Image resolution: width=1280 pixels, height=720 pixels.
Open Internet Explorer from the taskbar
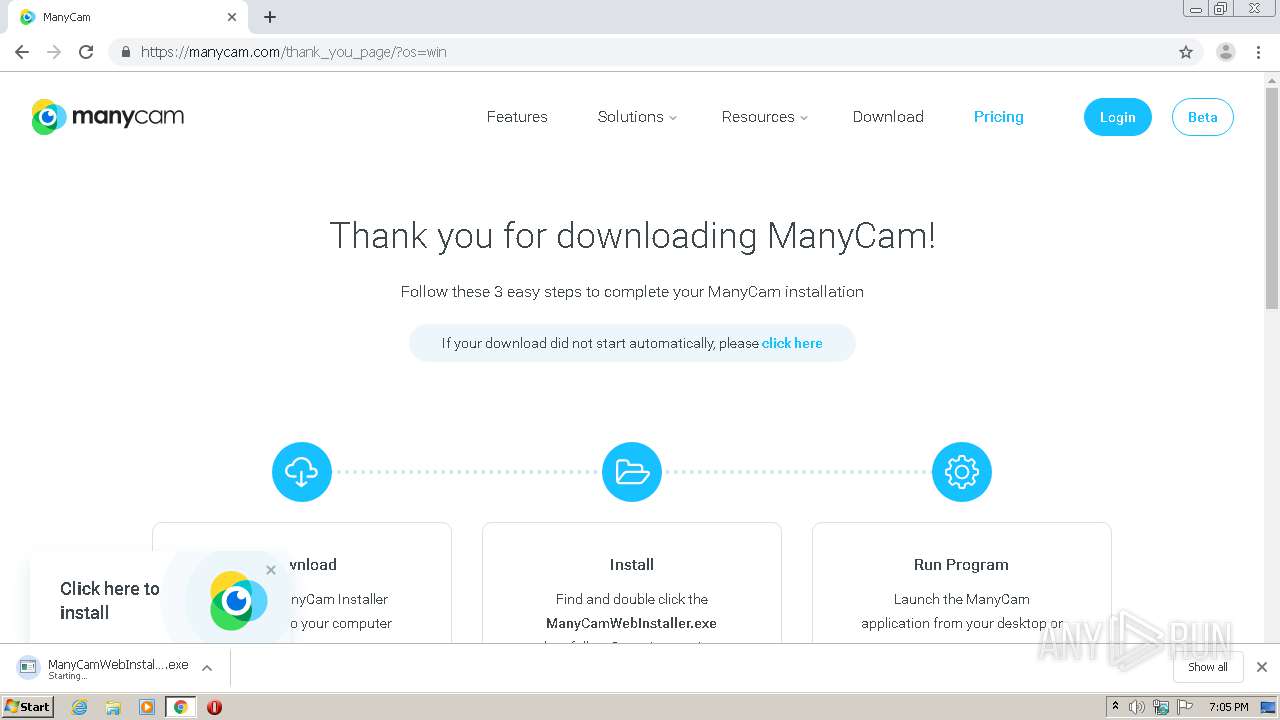[79, 707]
